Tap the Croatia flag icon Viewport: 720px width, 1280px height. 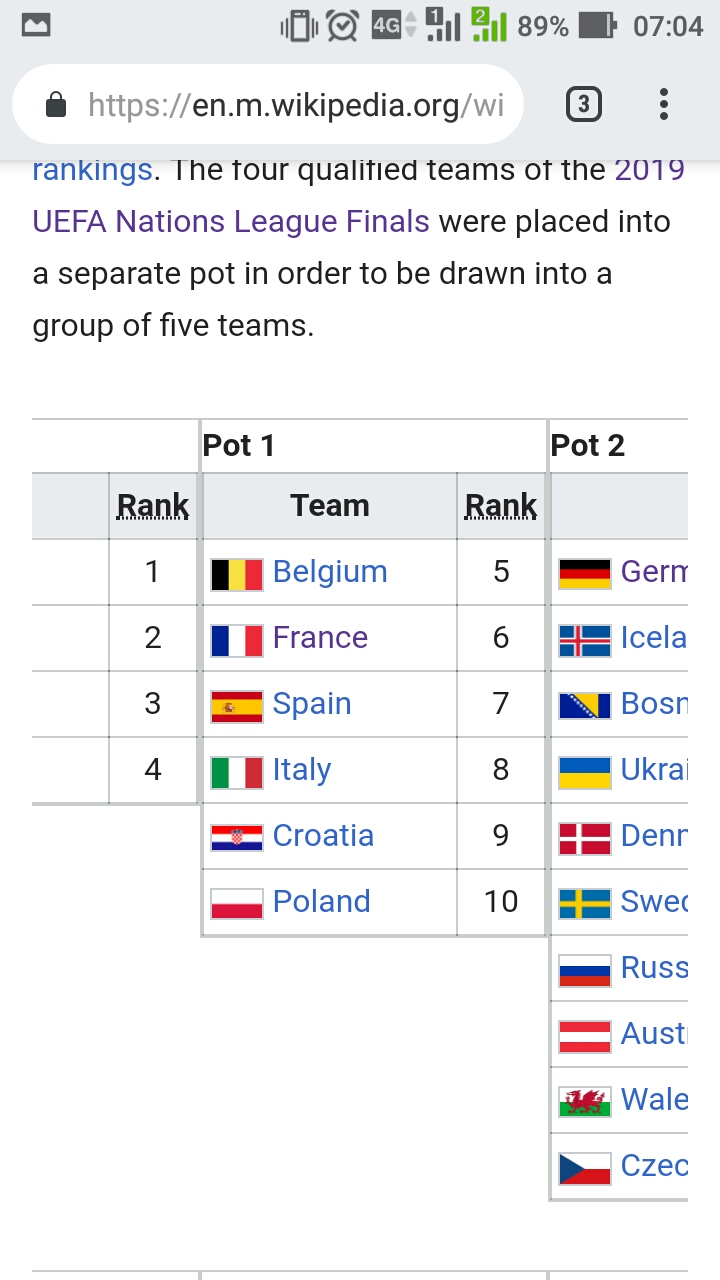tap(237, 837)
